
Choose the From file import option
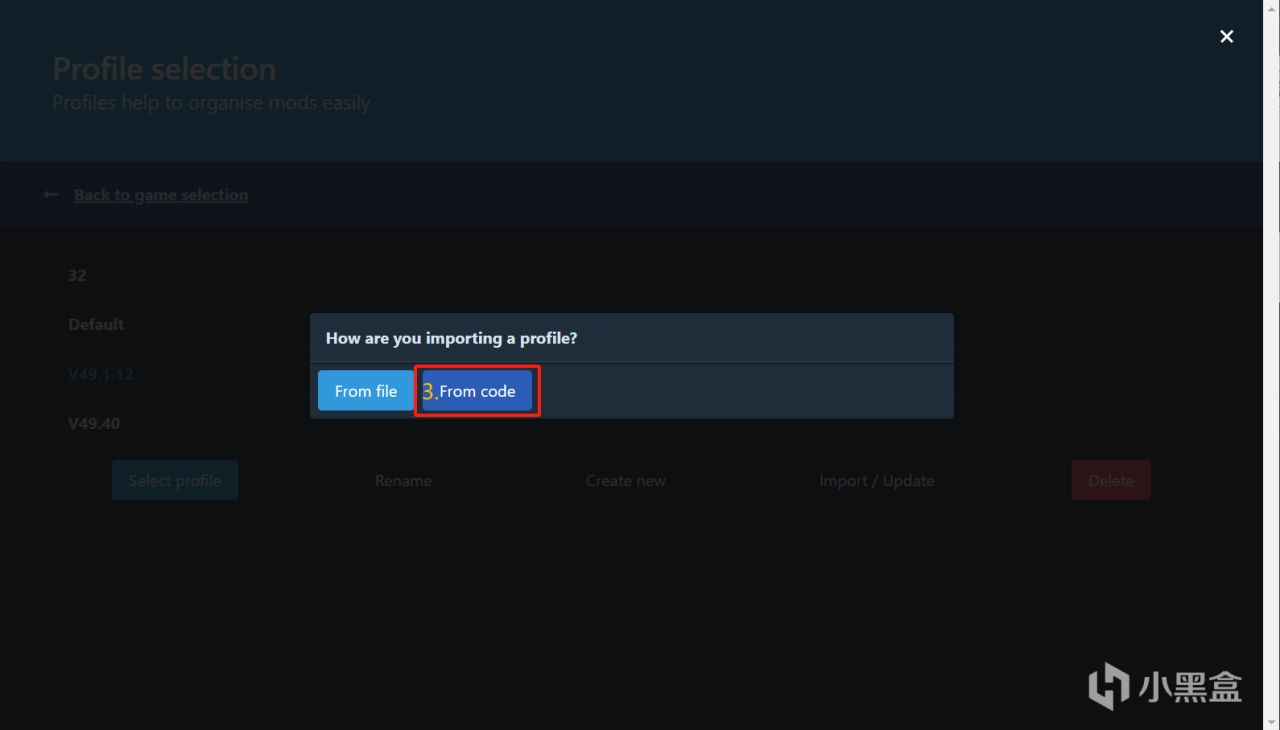(366, 391)
